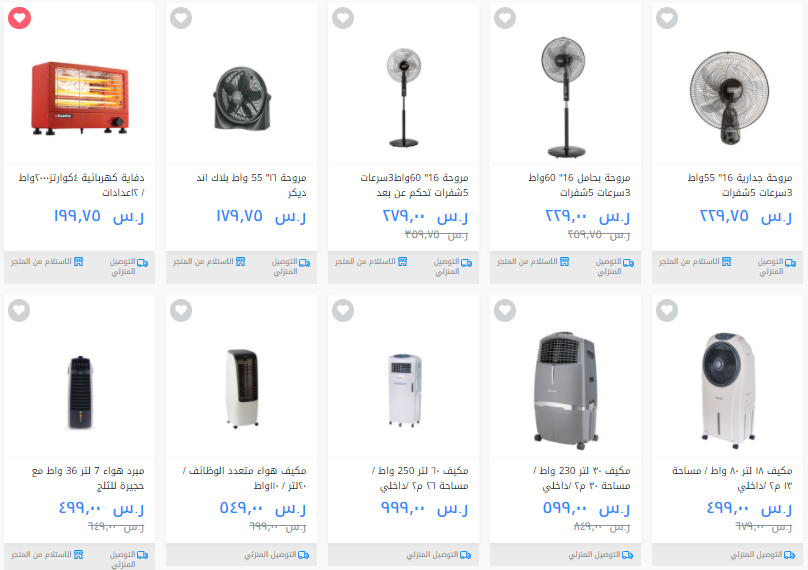Image resolution: width=808 pixels, height=570 pixels.
Task: Add remote control stand fan to favorites
Action: click(x=343, y=18)
